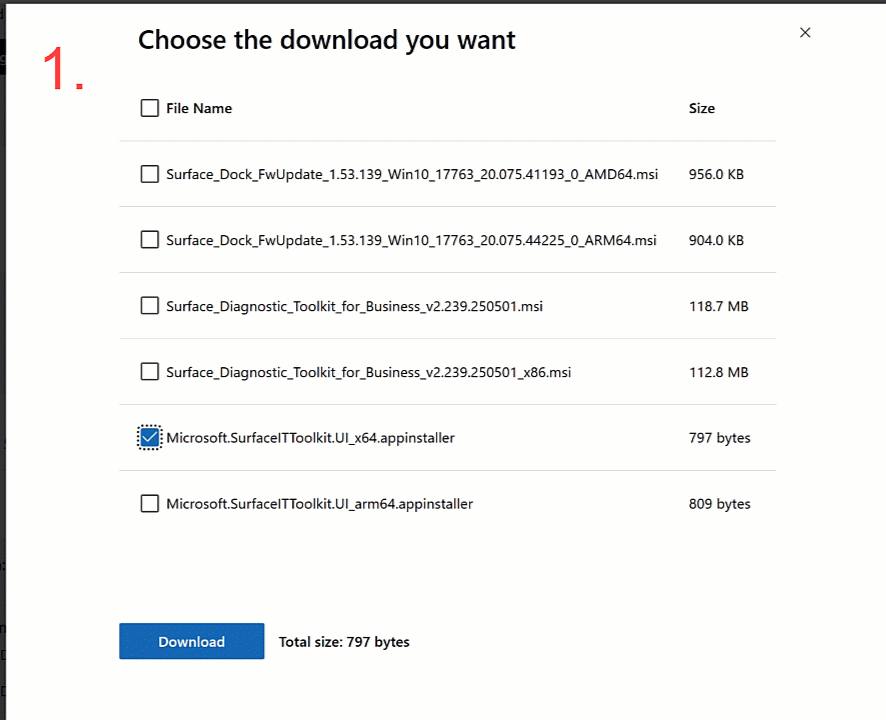This screenshot has width=886, height=720.
Task: Click the Total size: 797 bytes label
Action: point(345,641)
